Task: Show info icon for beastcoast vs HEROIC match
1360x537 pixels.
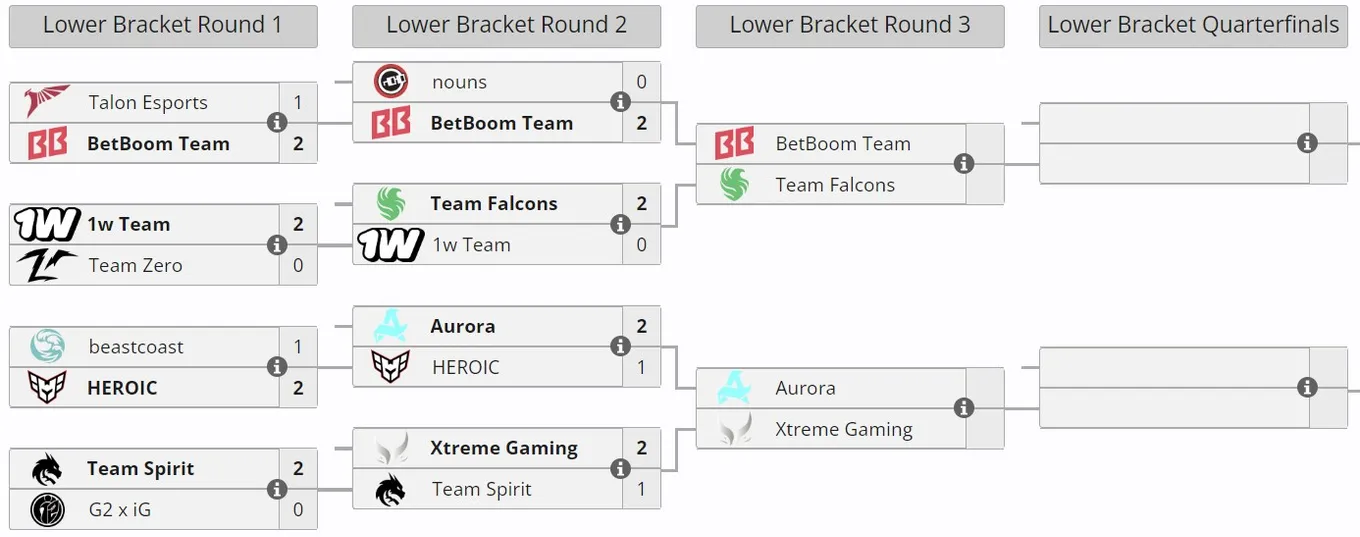Action: point(277,367)
